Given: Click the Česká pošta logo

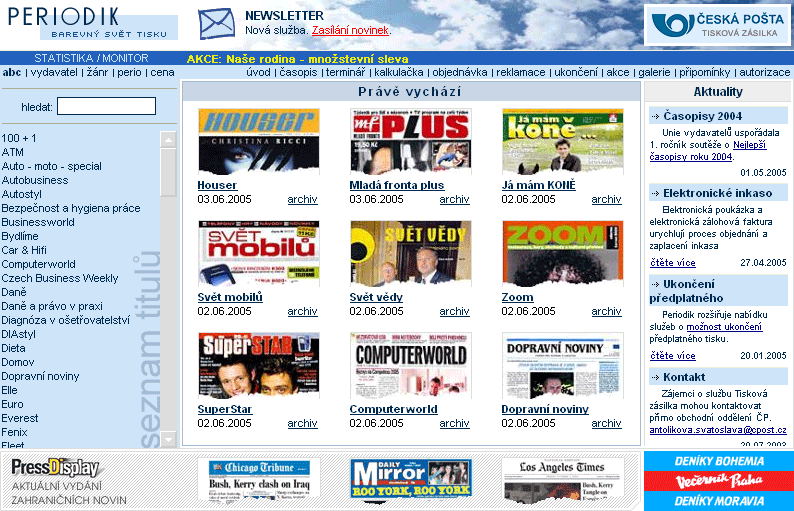Looking at the screenshot, I should tap(717, 25).
